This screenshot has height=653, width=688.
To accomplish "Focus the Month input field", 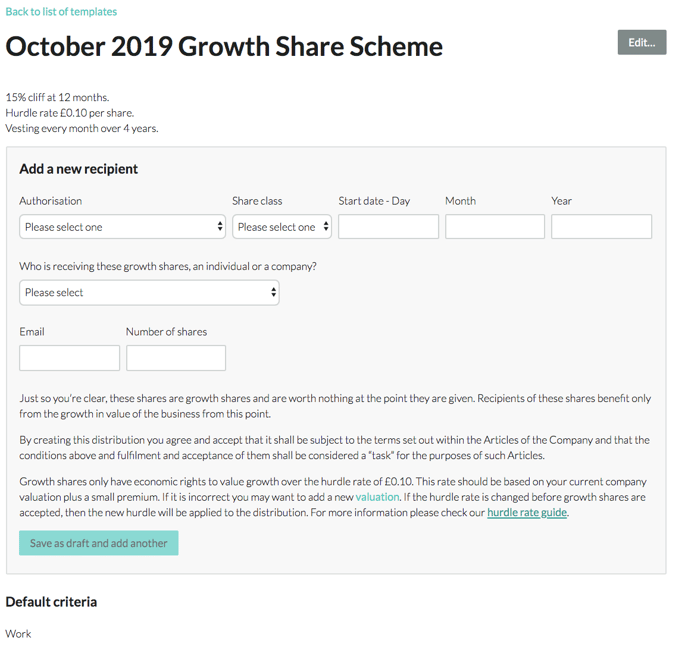I will [x=495, y=226].
